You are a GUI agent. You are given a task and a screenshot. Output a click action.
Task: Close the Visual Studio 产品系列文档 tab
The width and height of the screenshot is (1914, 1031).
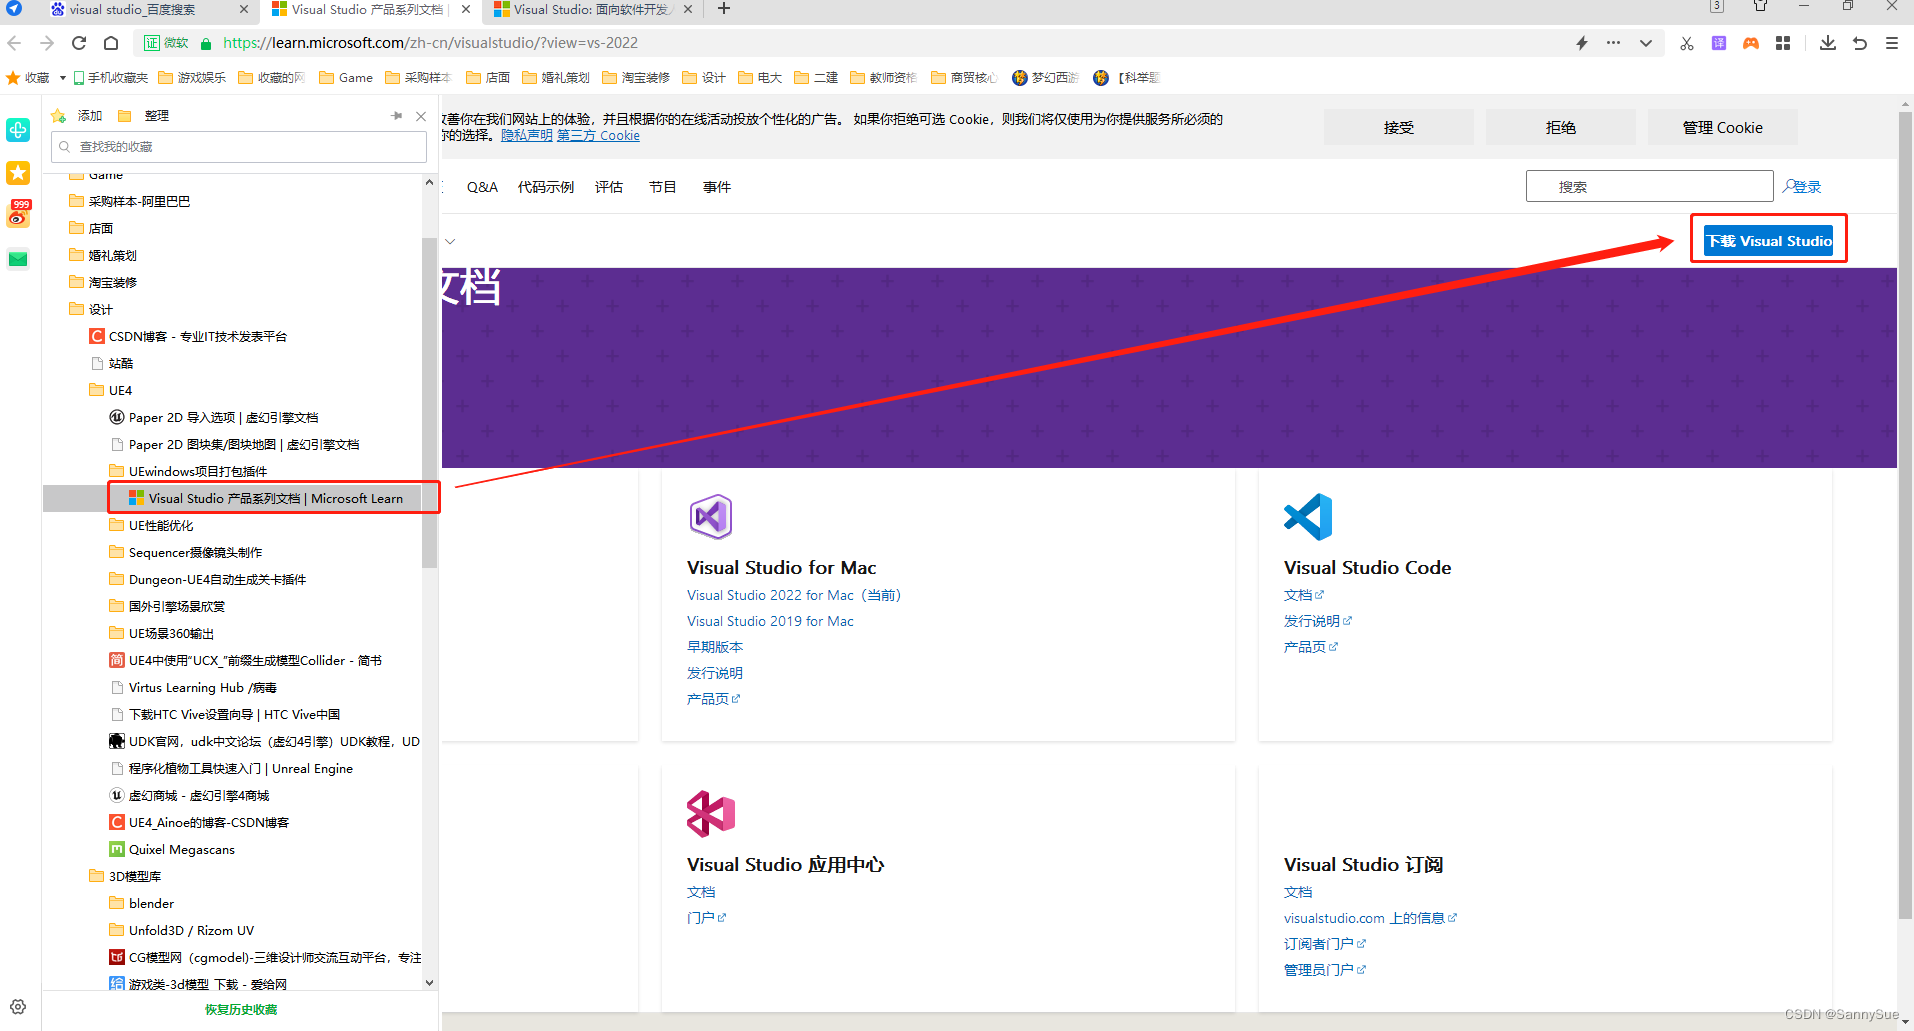(466, 9)
